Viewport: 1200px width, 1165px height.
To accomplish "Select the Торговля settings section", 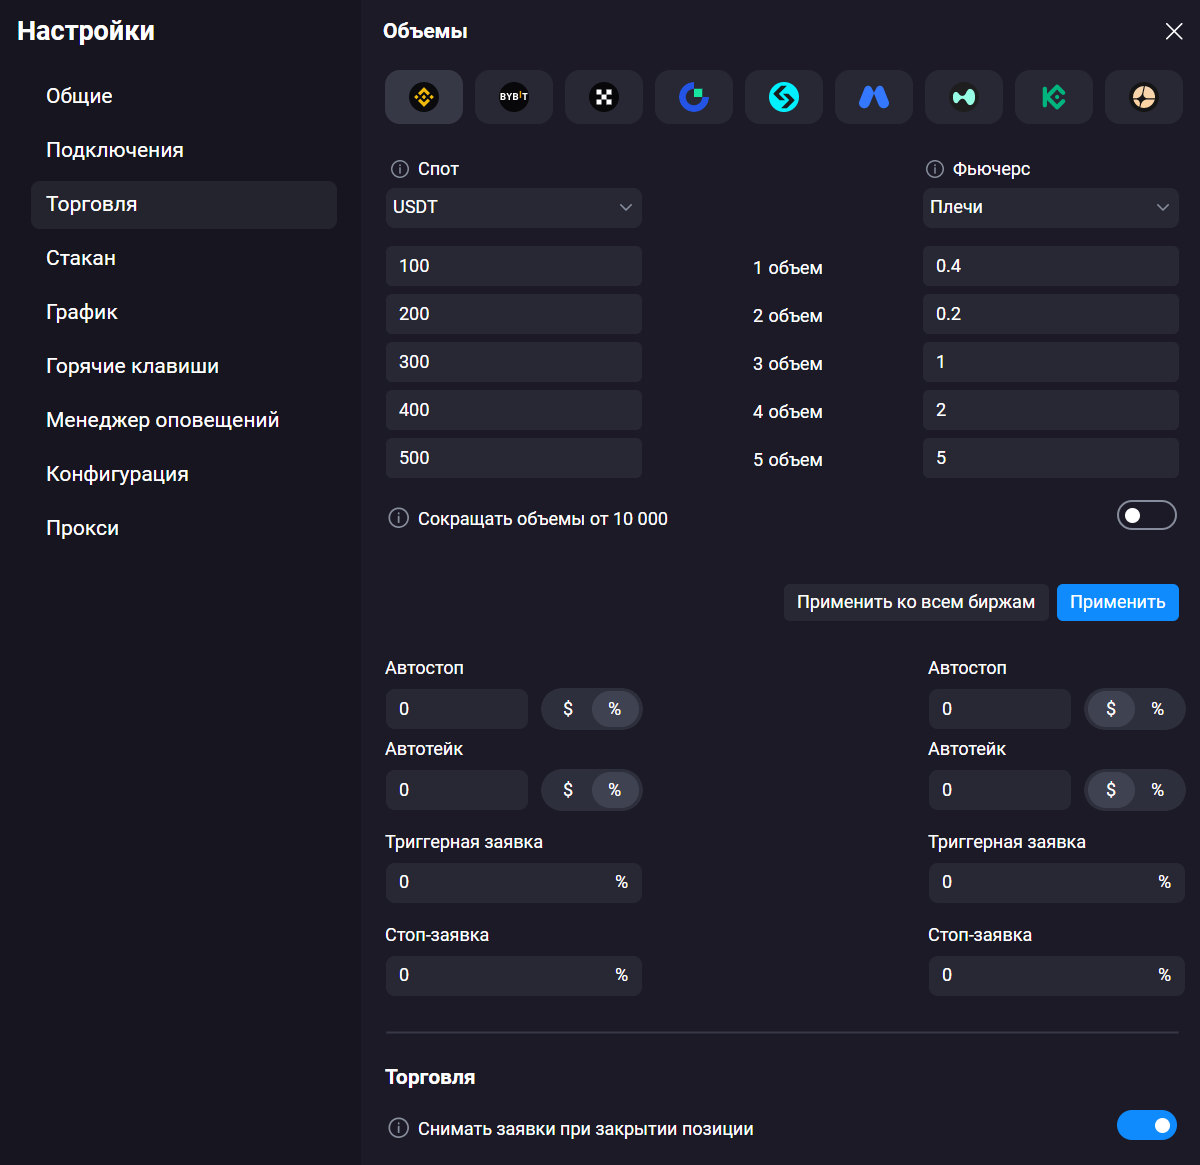I will tap(184, 204).
